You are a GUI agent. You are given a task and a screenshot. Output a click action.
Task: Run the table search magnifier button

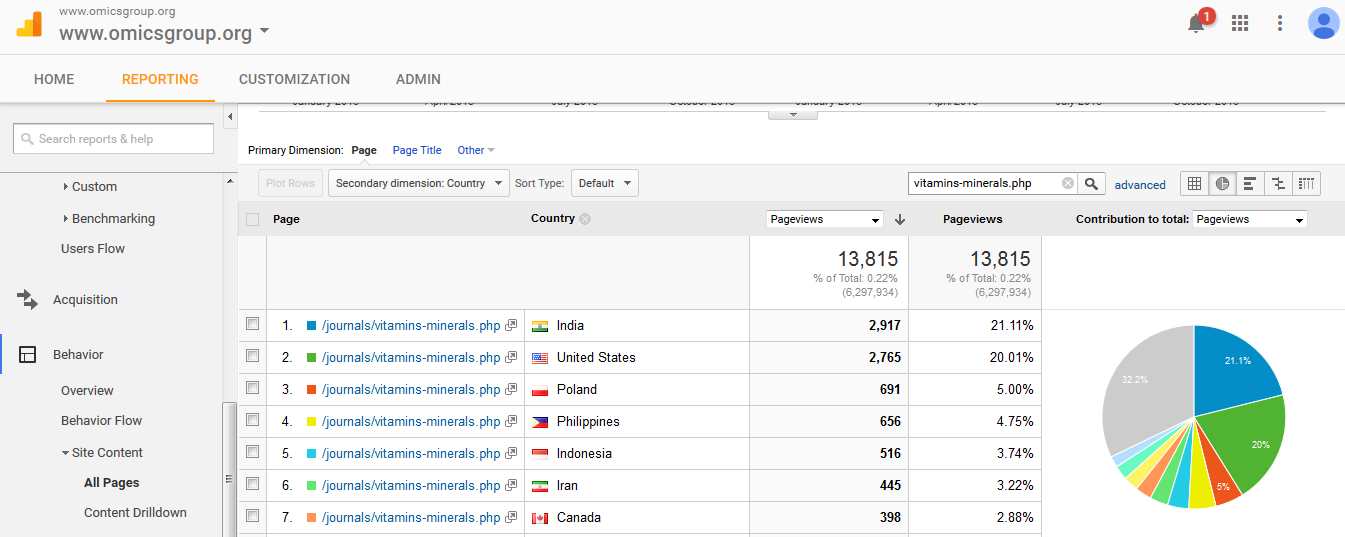(1091, 183)
